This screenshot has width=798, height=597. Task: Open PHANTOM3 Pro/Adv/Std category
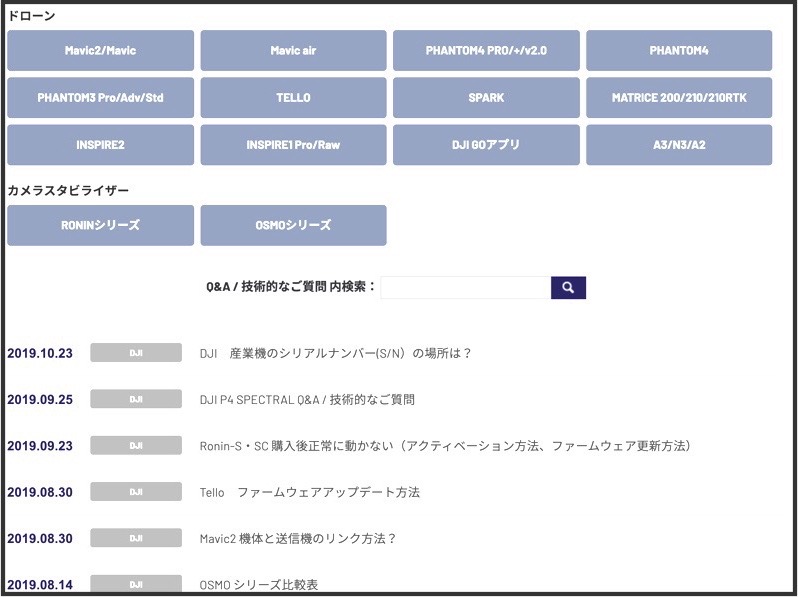(x=100, y=98)
